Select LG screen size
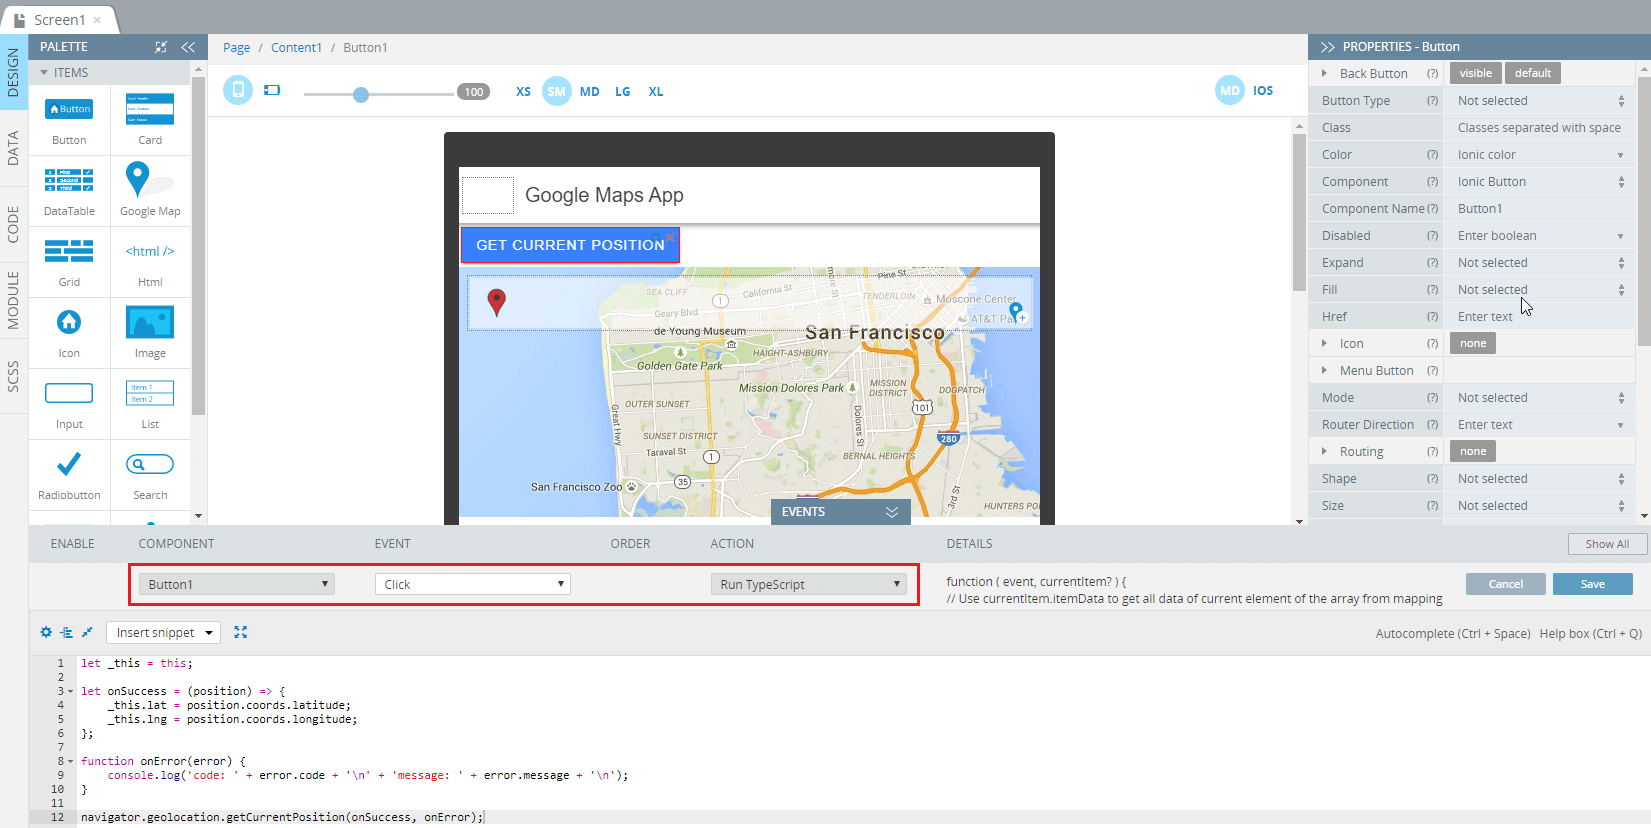The height and width of the screenshot is (828, 1651). coord(623,91)
